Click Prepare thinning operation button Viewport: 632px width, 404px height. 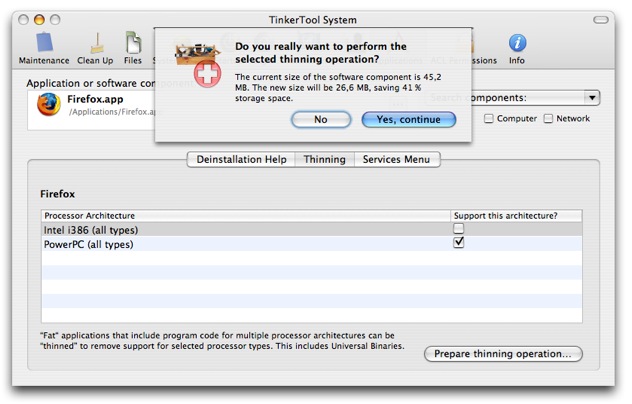(x=503, y=354)
